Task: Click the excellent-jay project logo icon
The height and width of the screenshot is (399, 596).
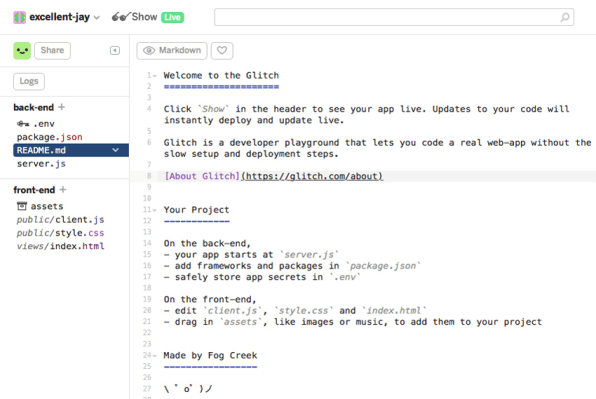Action: click(x=19, y=17)
